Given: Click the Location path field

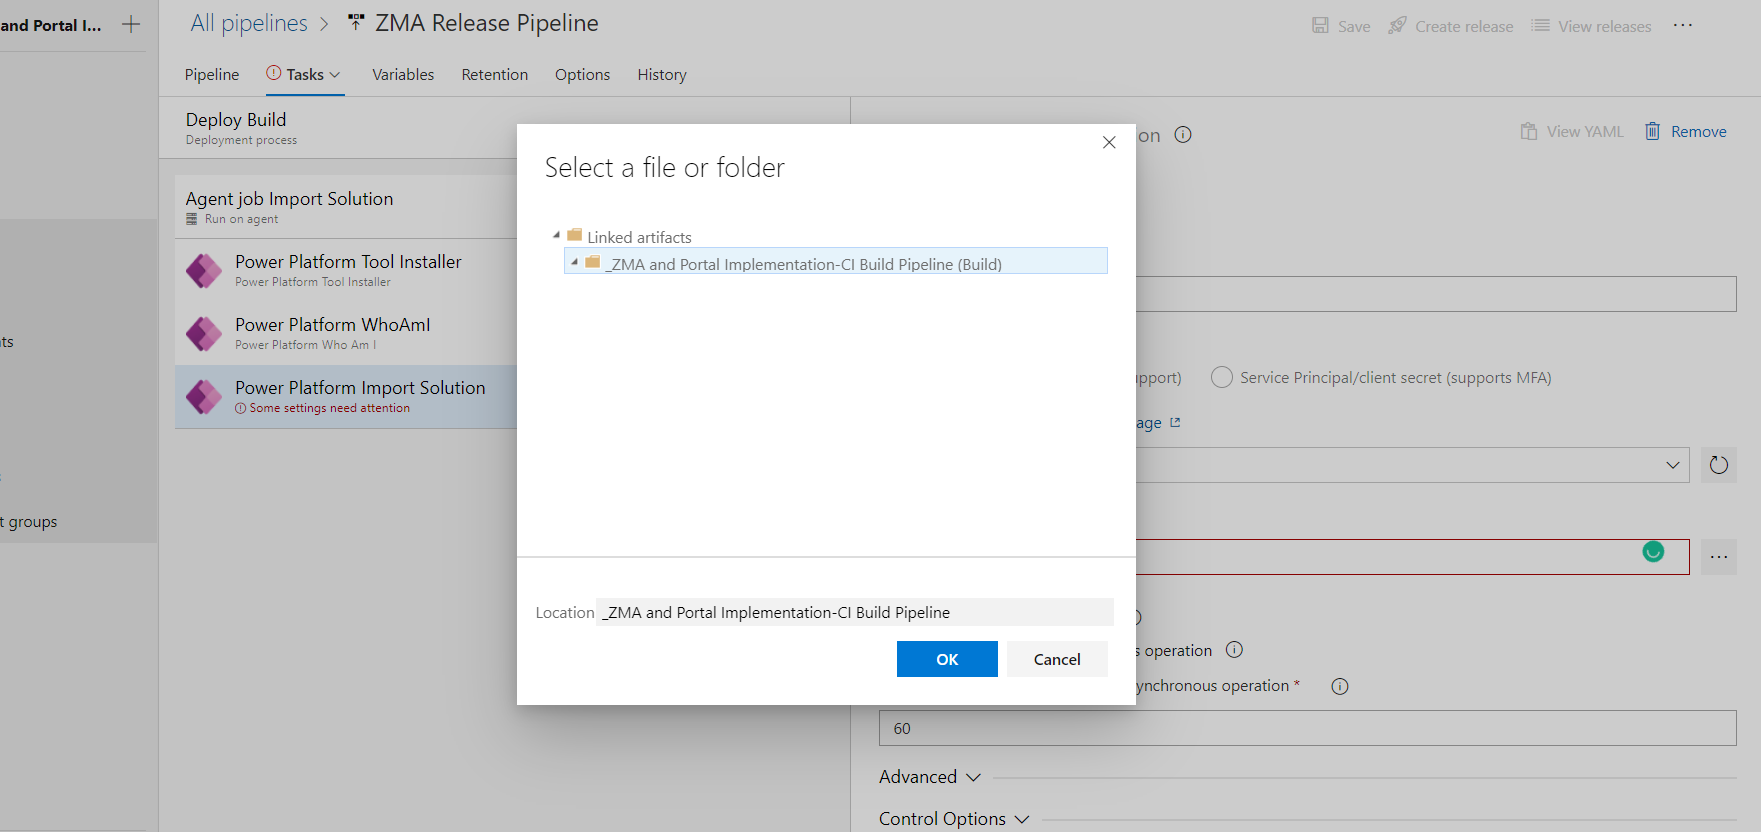Looking at the screenshot, I should 854,612.
